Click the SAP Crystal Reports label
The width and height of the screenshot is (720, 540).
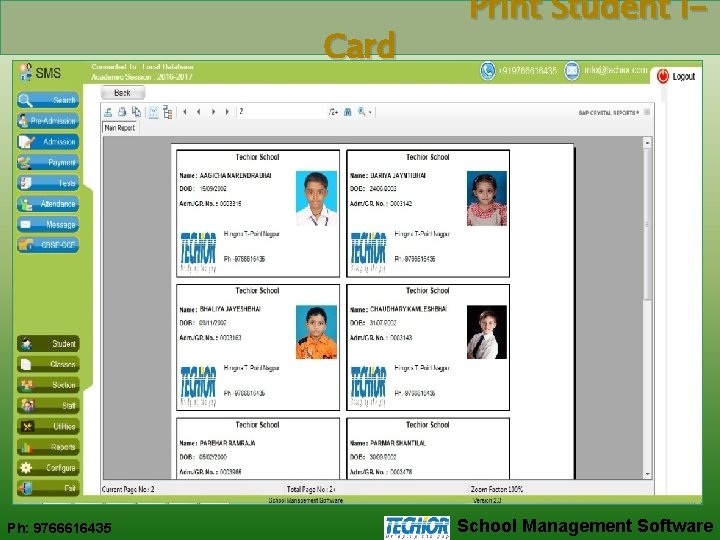[608, 112]
